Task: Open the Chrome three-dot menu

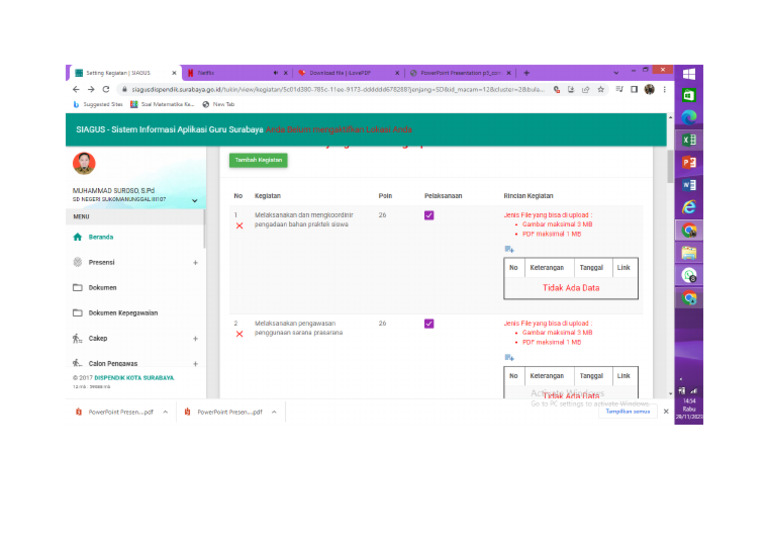Action: (665, 90)
